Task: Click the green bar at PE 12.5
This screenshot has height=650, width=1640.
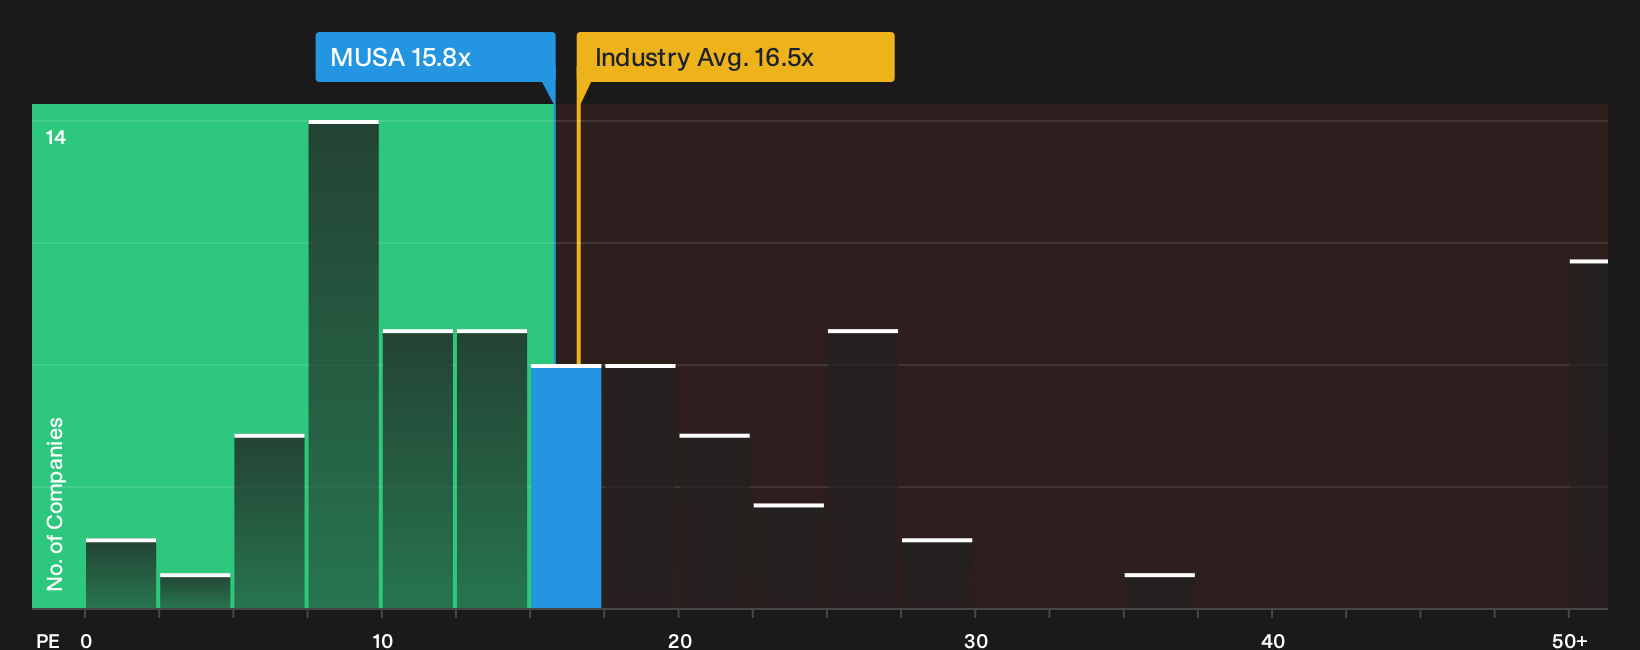Action: pos(492,469)
